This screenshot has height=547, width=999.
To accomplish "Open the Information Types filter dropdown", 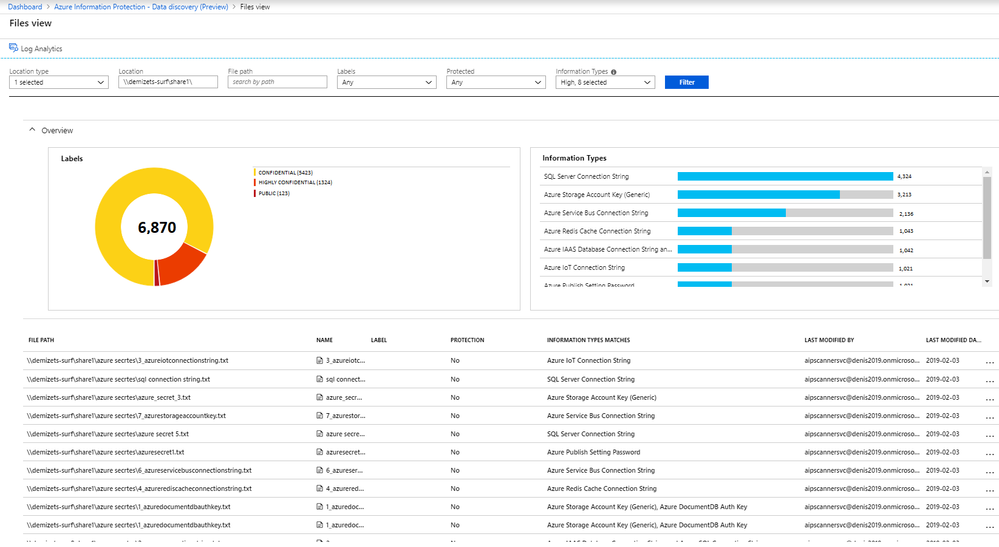I will pyautogui.click(x=605, y=82).
